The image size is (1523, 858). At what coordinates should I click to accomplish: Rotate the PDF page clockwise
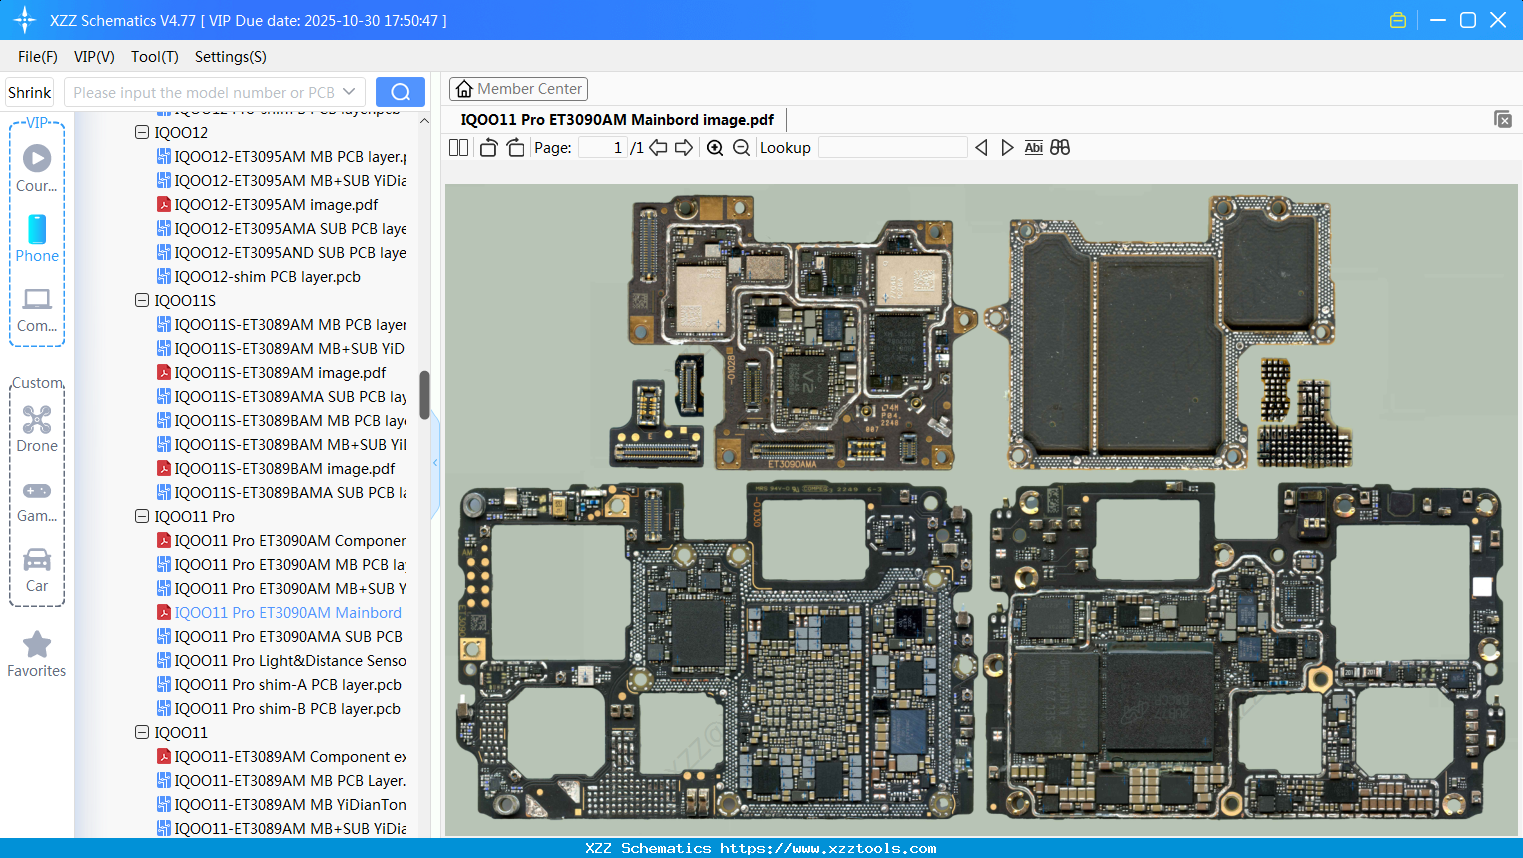(x=514, y=147)
